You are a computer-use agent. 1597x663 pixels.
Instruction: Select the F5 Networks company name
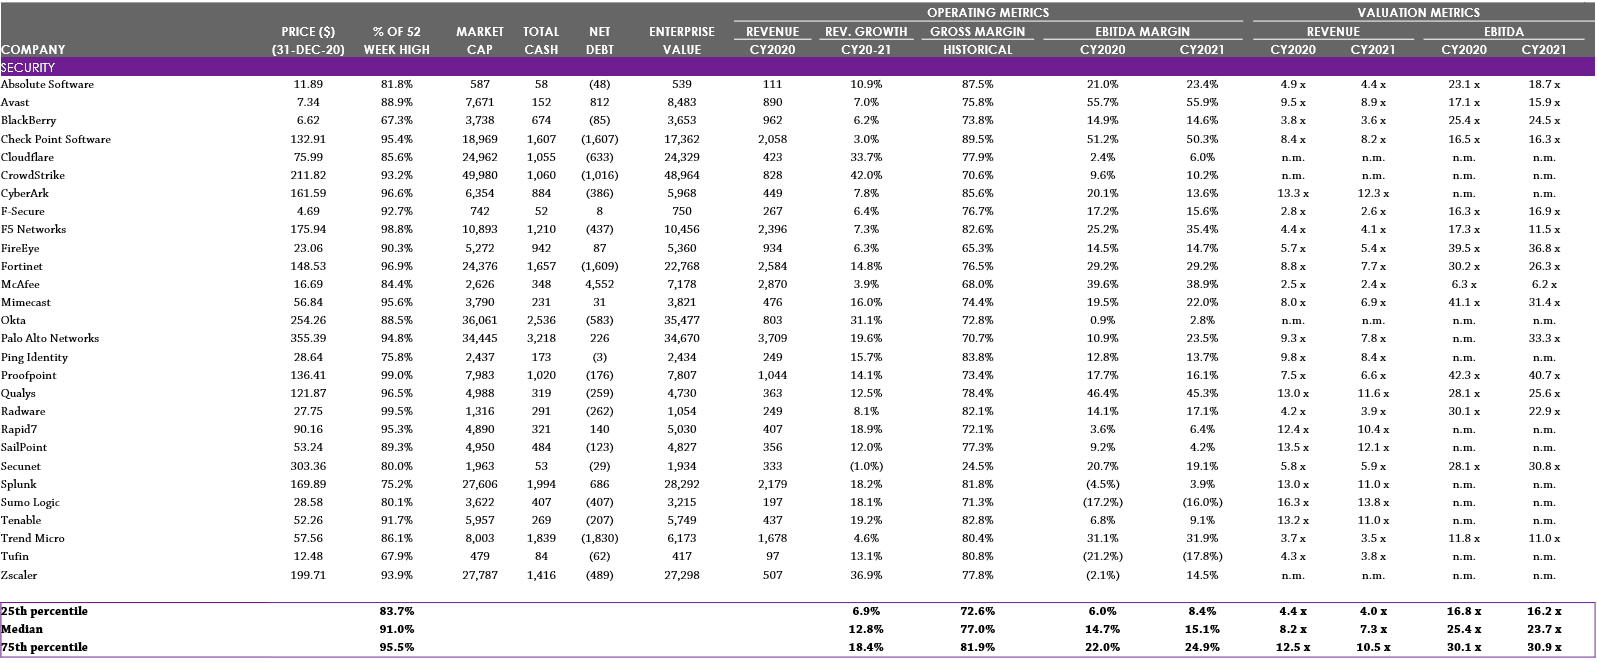click(34, 229)
